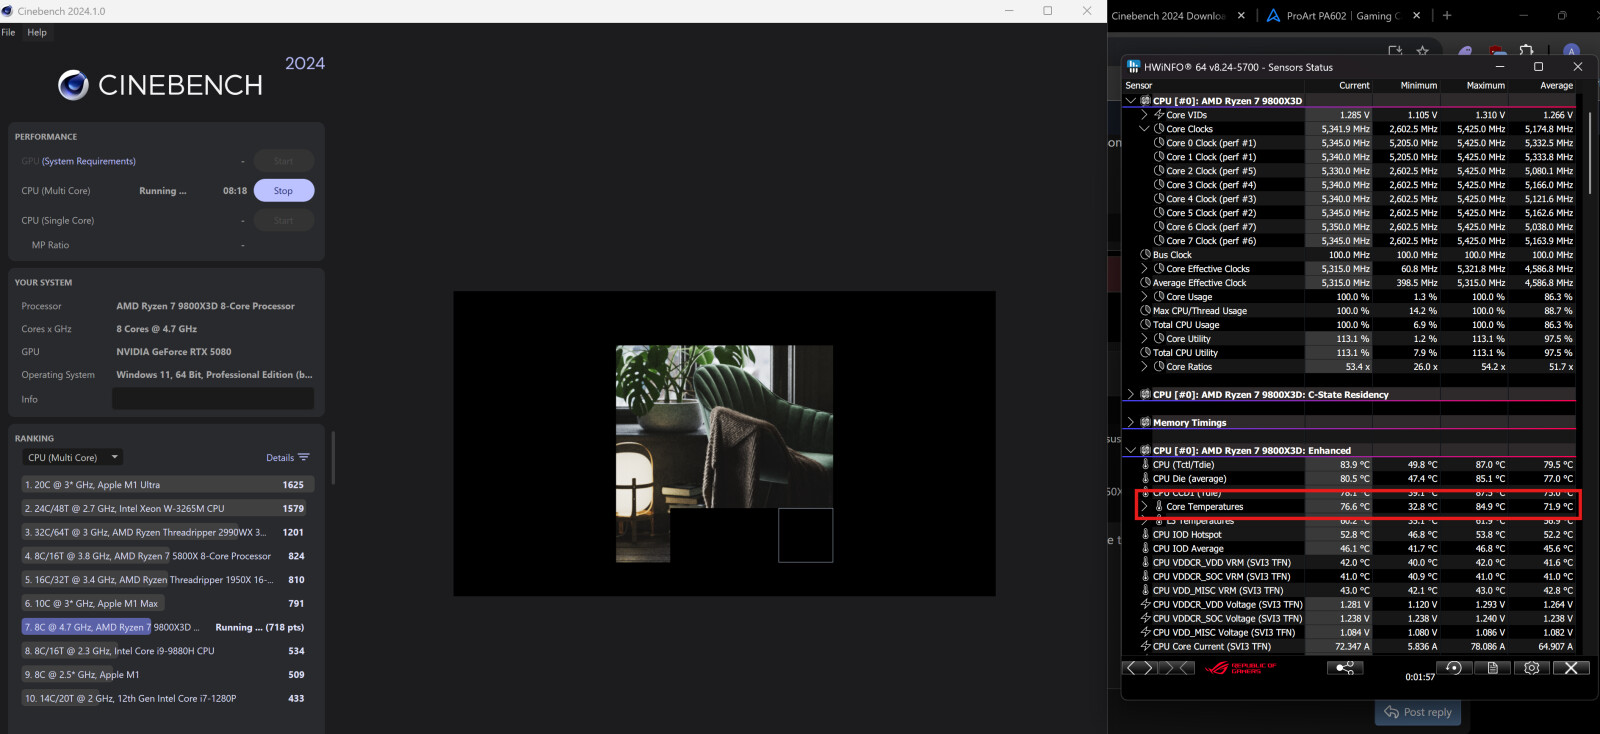Select the Ryzen 7 5800X ranking row
The width and height of the screenshot is (1600, 734).
tap(168, 556)
